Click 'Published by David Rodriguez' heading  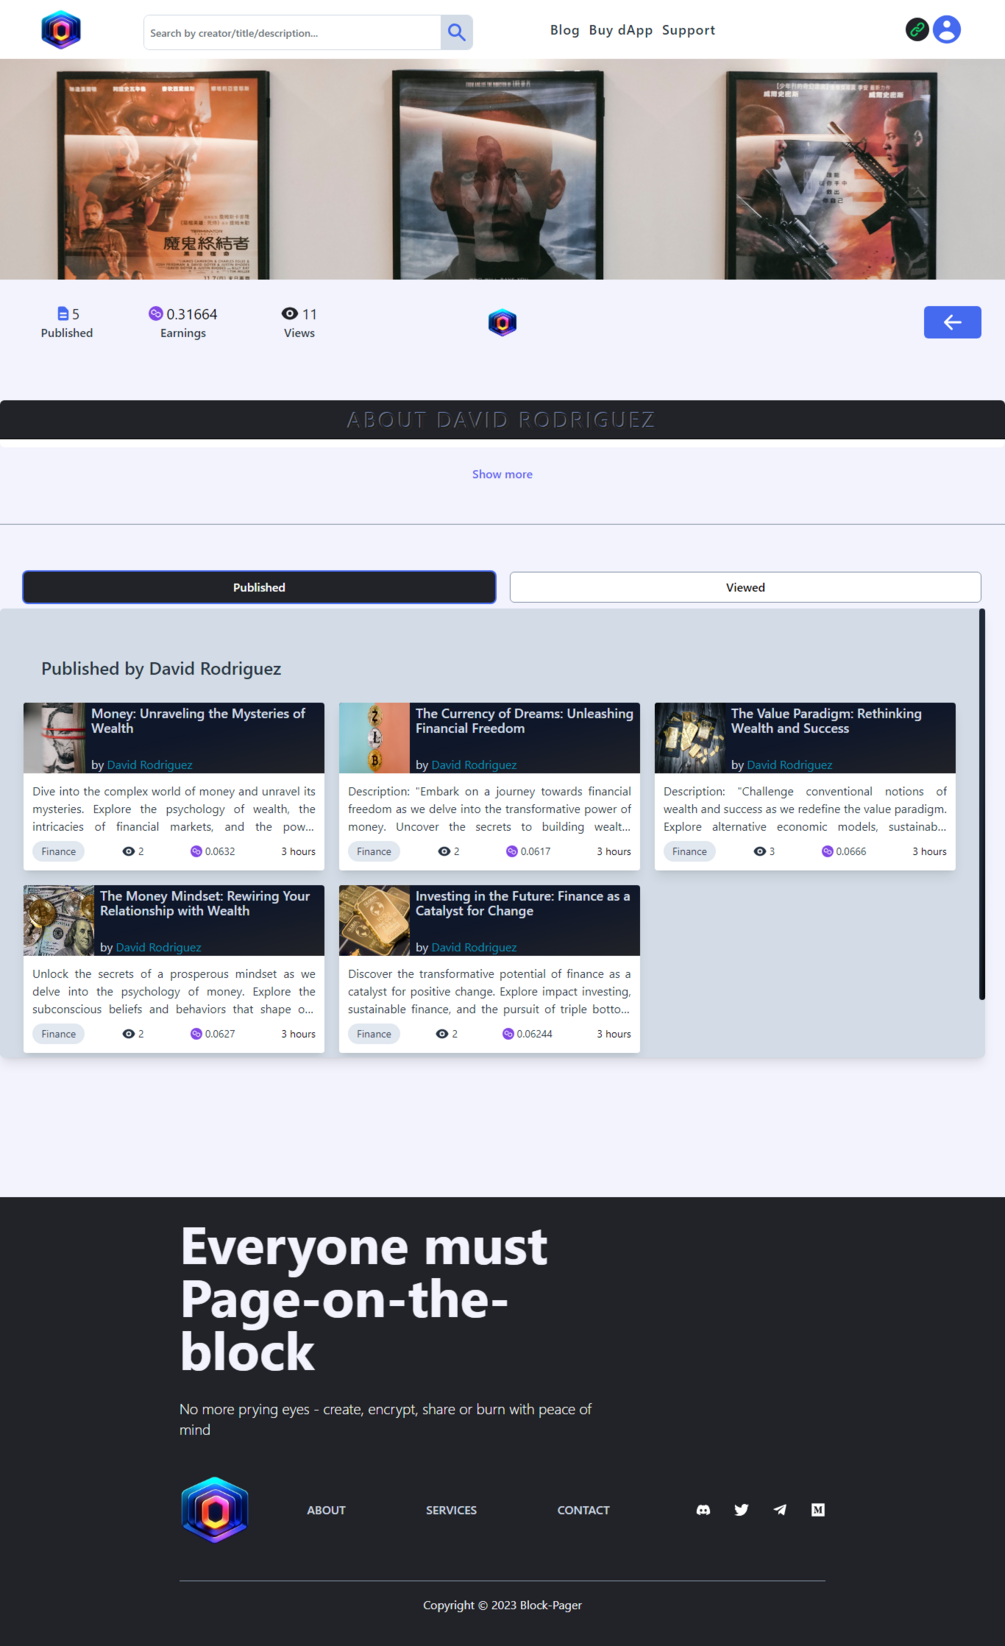pos(161,668)
